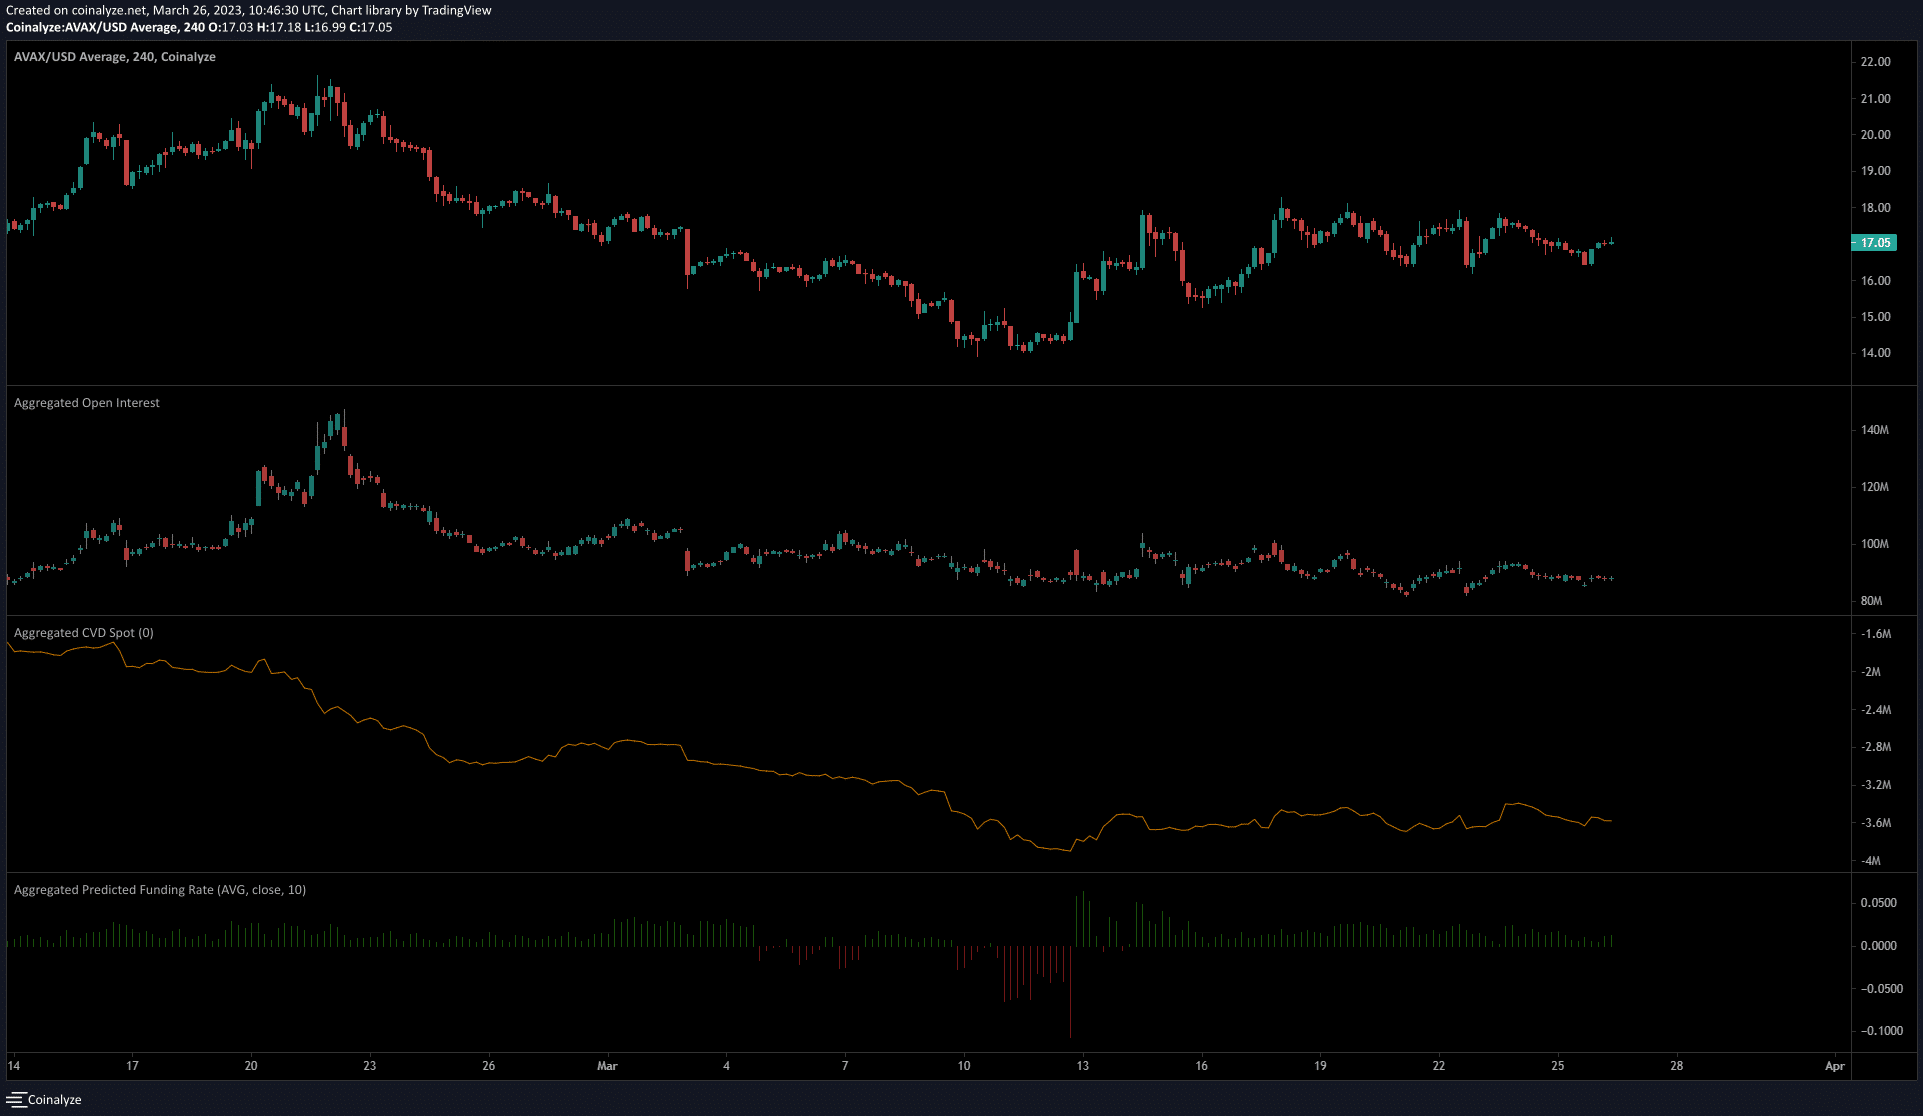Click the Mar date label on time axis
This screenshot has height=1116, width=1923.
pyautogui.click(x=607, y=1066)
